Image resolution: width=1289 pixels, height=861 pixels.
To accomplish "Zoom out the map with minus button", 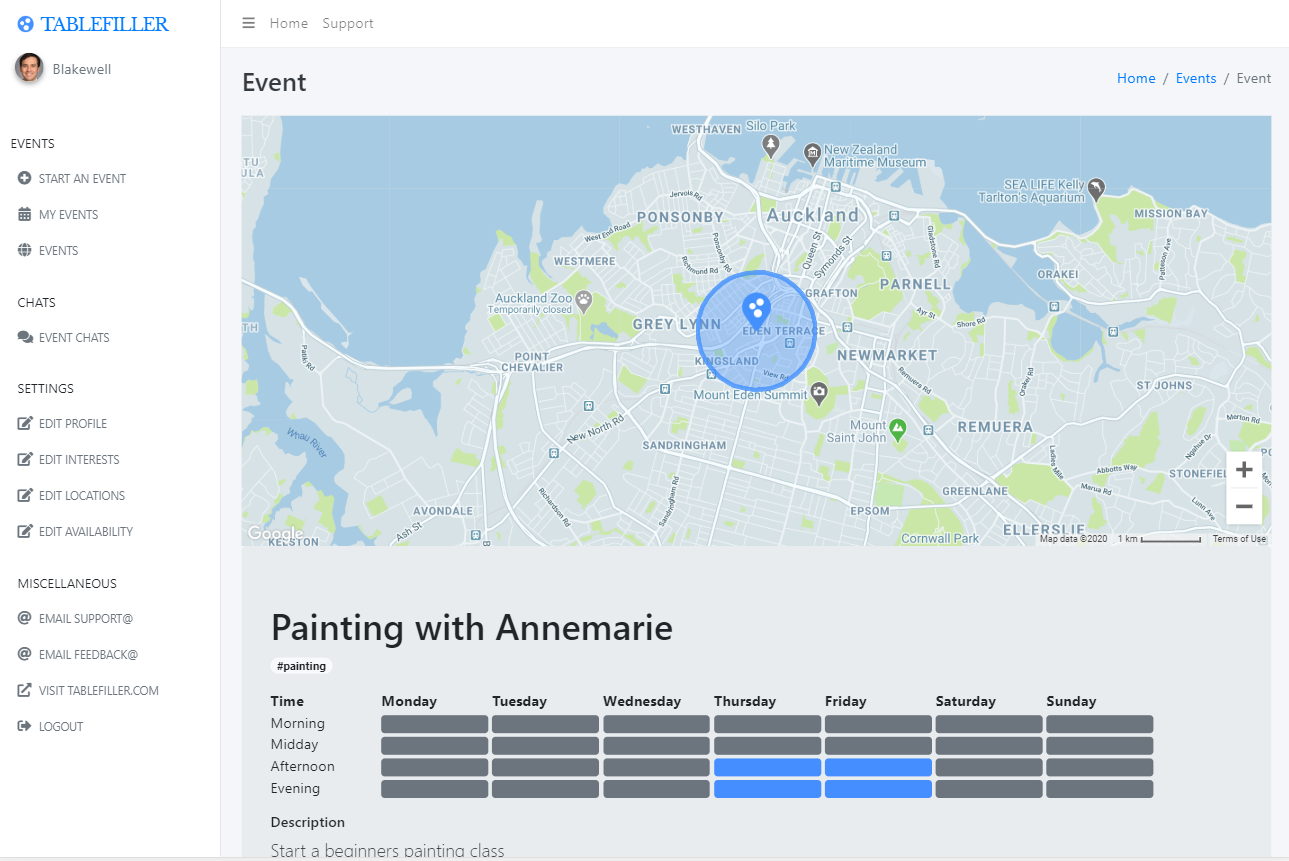I will point(1244,506).
